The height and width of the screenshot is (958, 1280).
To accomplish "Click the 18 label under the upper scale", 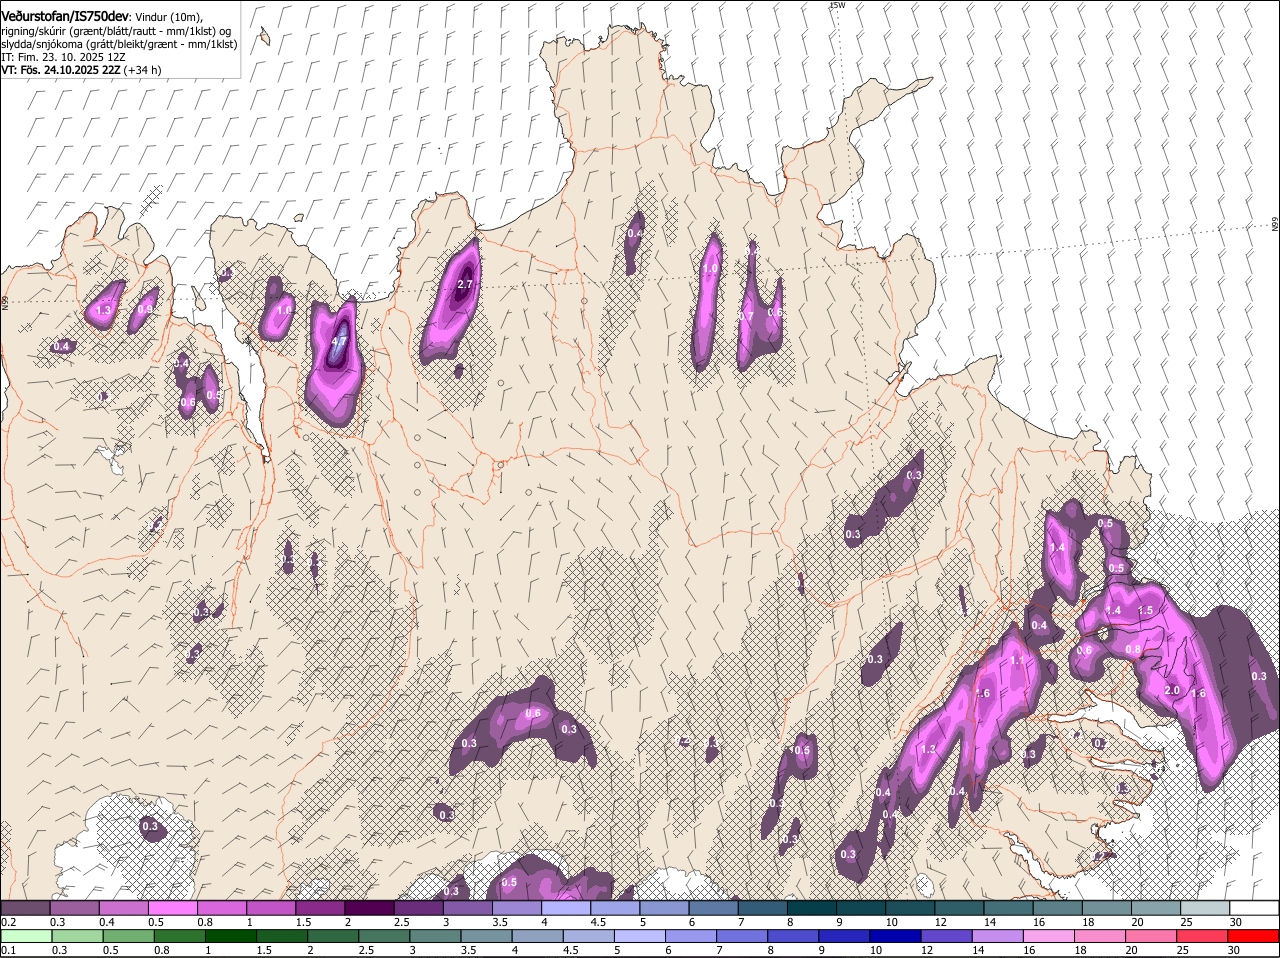I will (1089, 921).
